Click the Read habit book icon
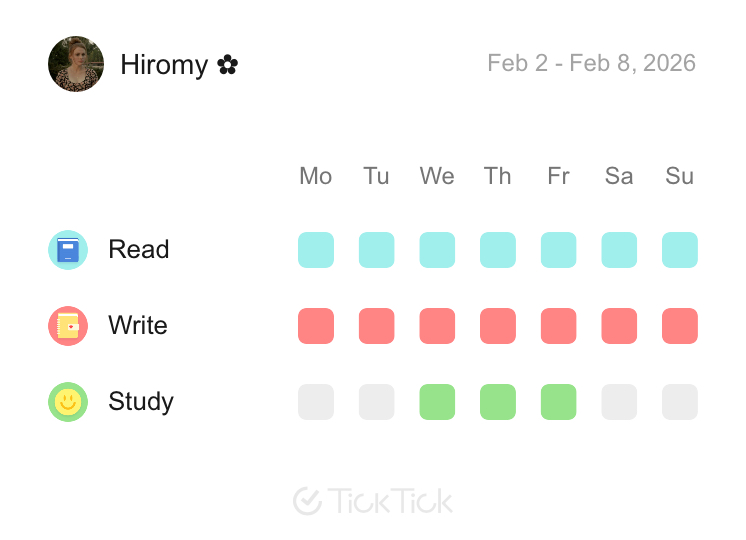 [68, 250]
